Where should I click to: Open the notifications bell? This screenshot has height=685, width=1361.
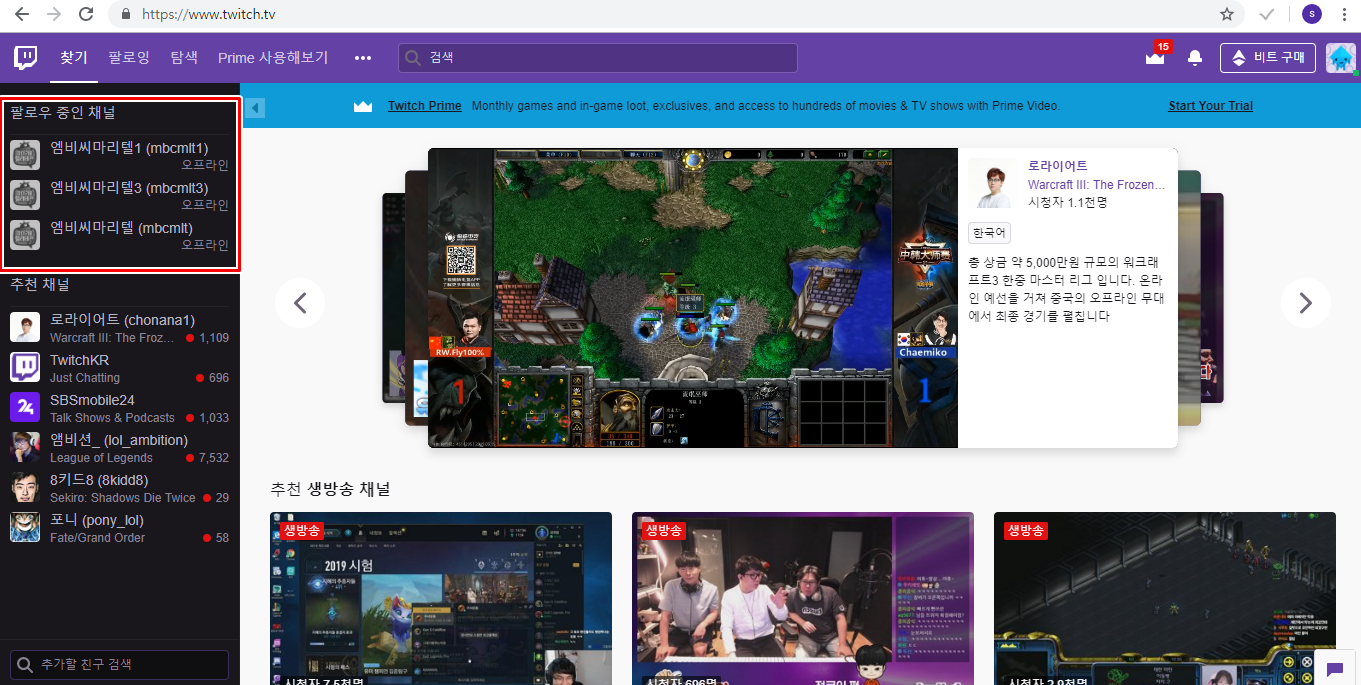[x=1194, y=58]
